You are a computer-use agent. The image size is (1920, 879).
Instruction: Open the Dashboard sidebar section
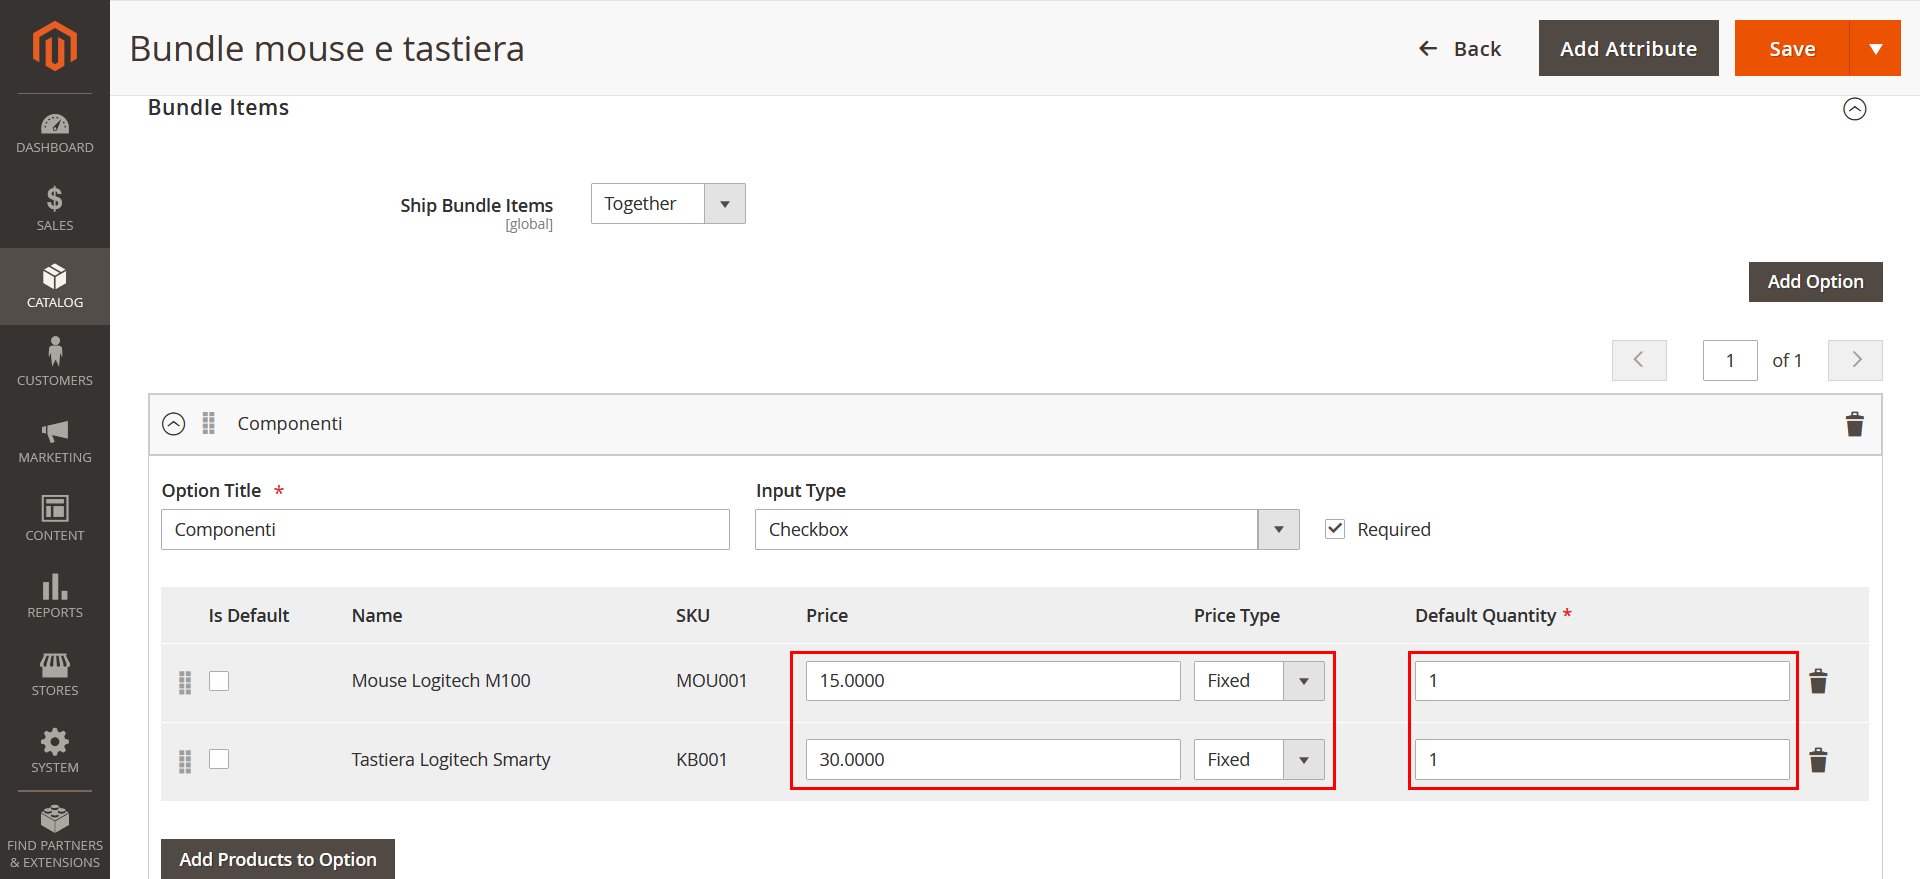55,133
